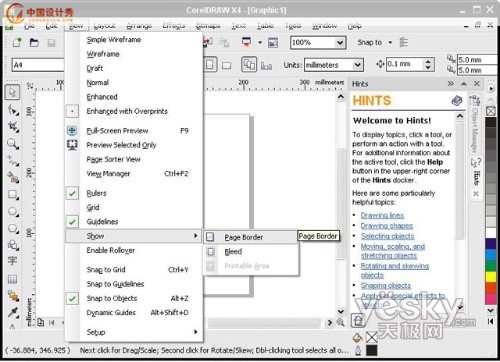The height and width of the screenshot is (362, 500).
Task: Click the Open folder icon
Action: (x=34, y=43)
